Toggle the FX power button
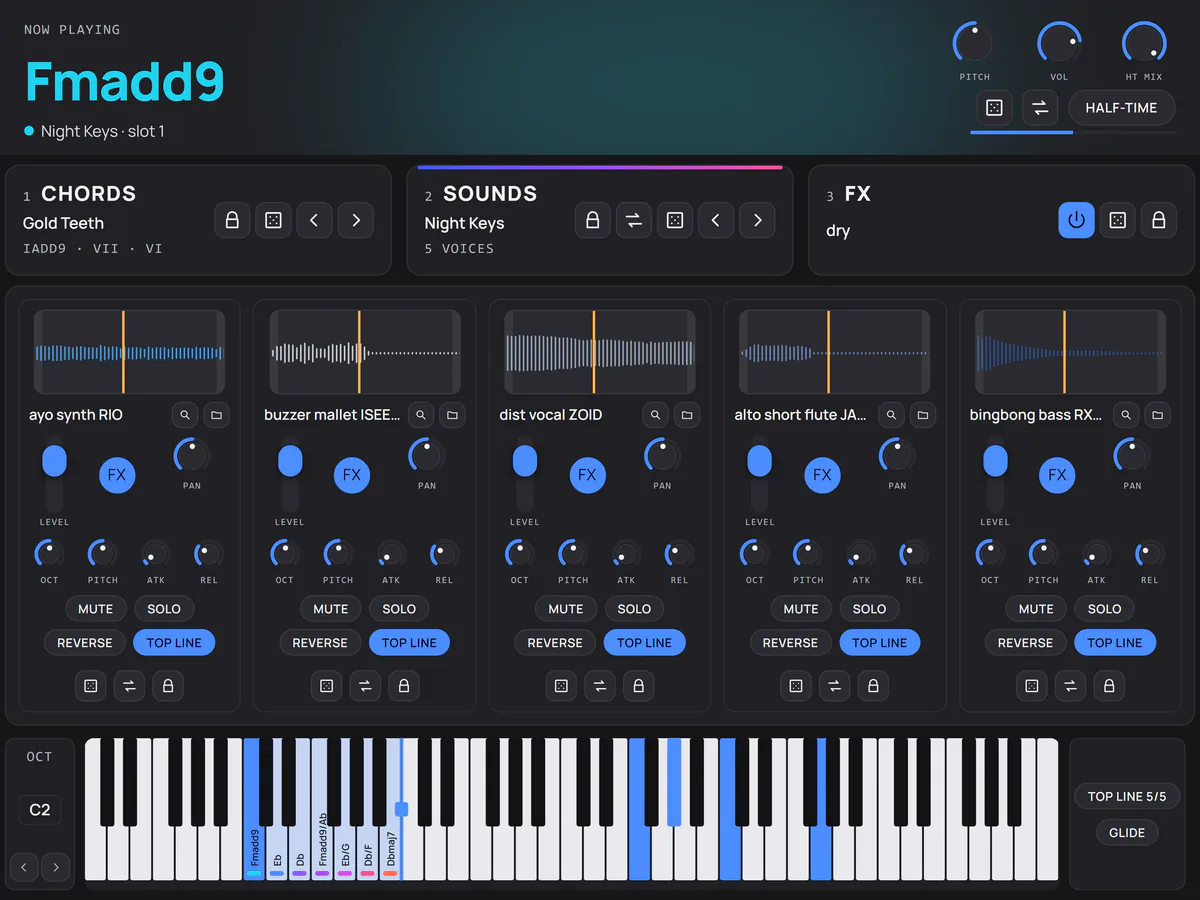The height and width of the screenshot is (900, 1200). (x=1076, y=220)
